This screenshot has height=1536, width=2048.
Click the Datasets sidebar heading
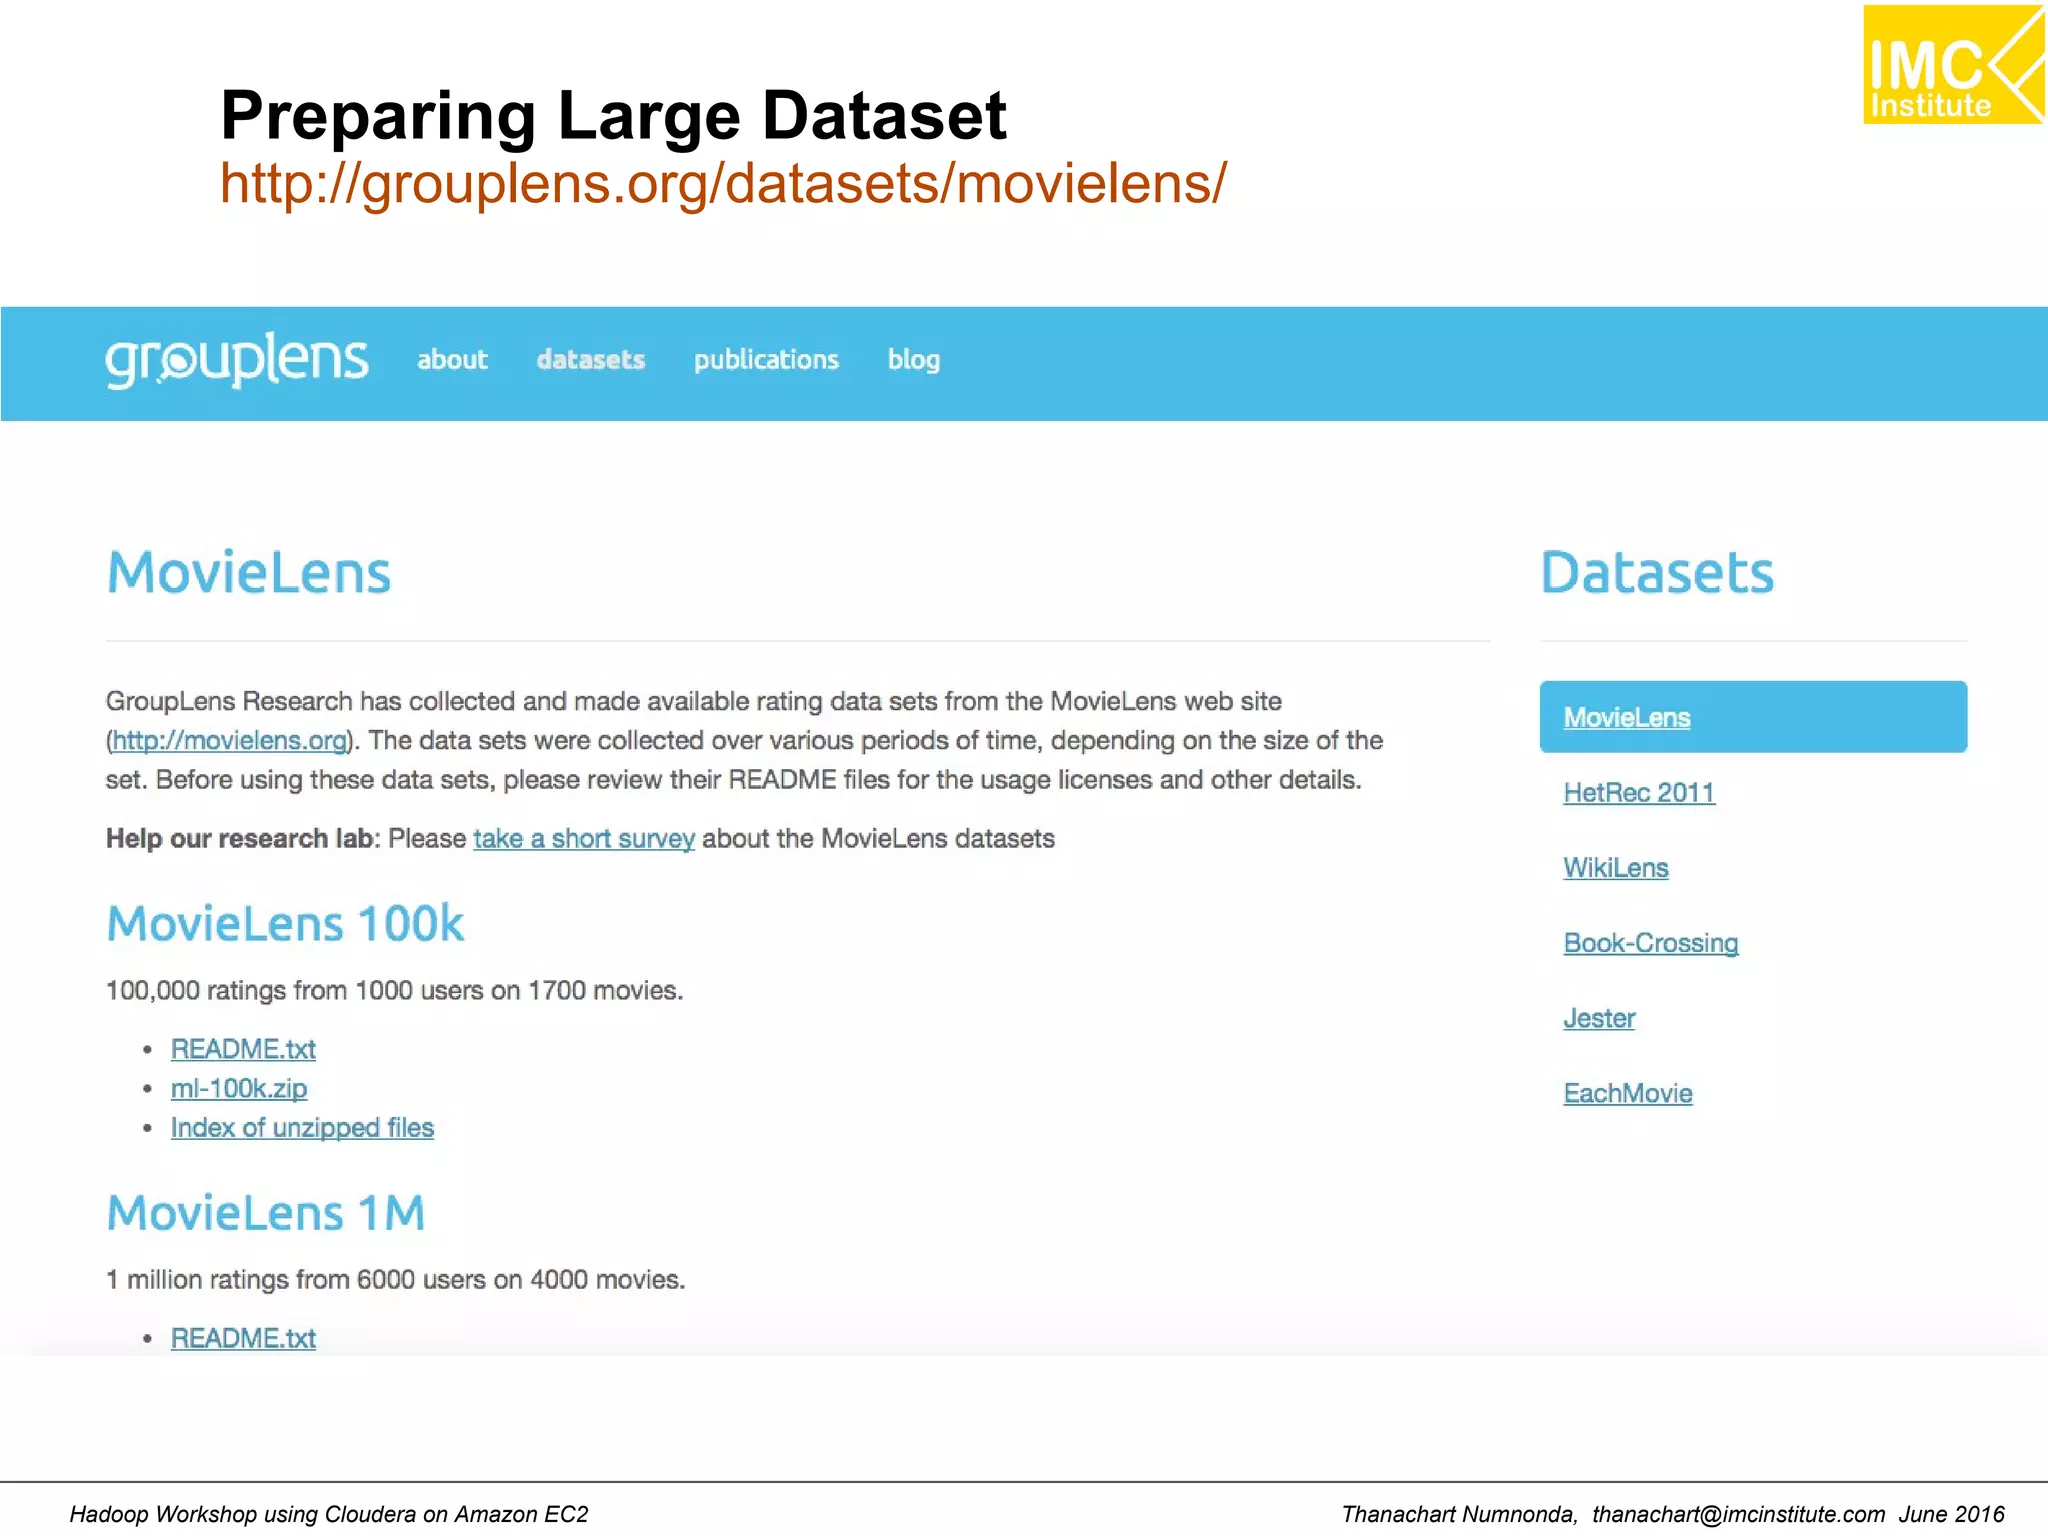[x=1657, y=573]
